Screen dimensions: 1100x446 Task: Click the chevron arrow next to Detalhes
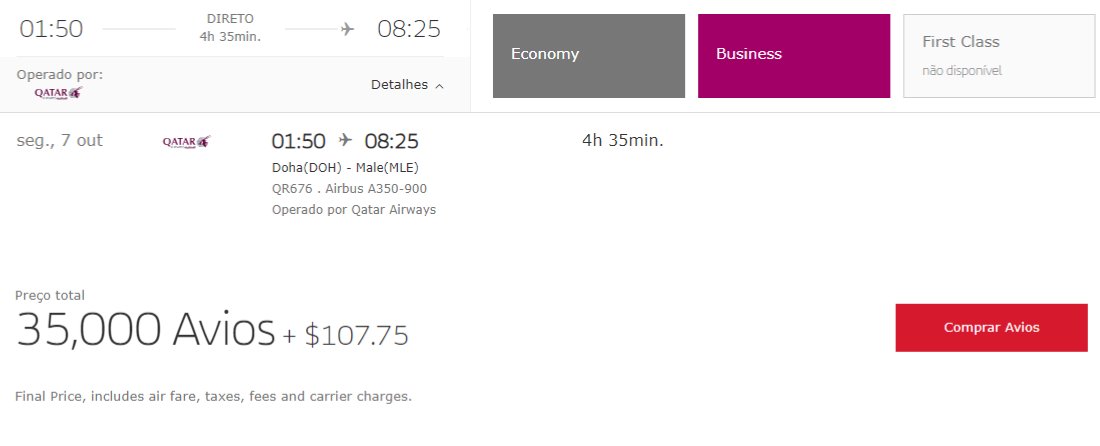[x=440, y=86]
